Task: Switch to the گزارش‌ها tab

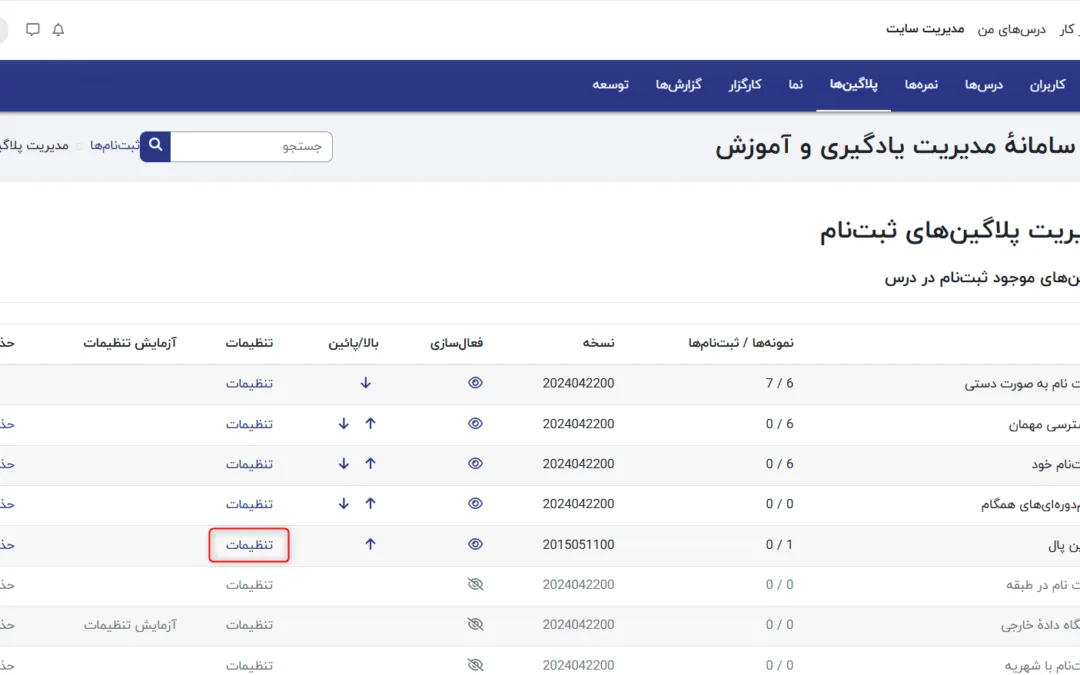Action: coord(678,85)
